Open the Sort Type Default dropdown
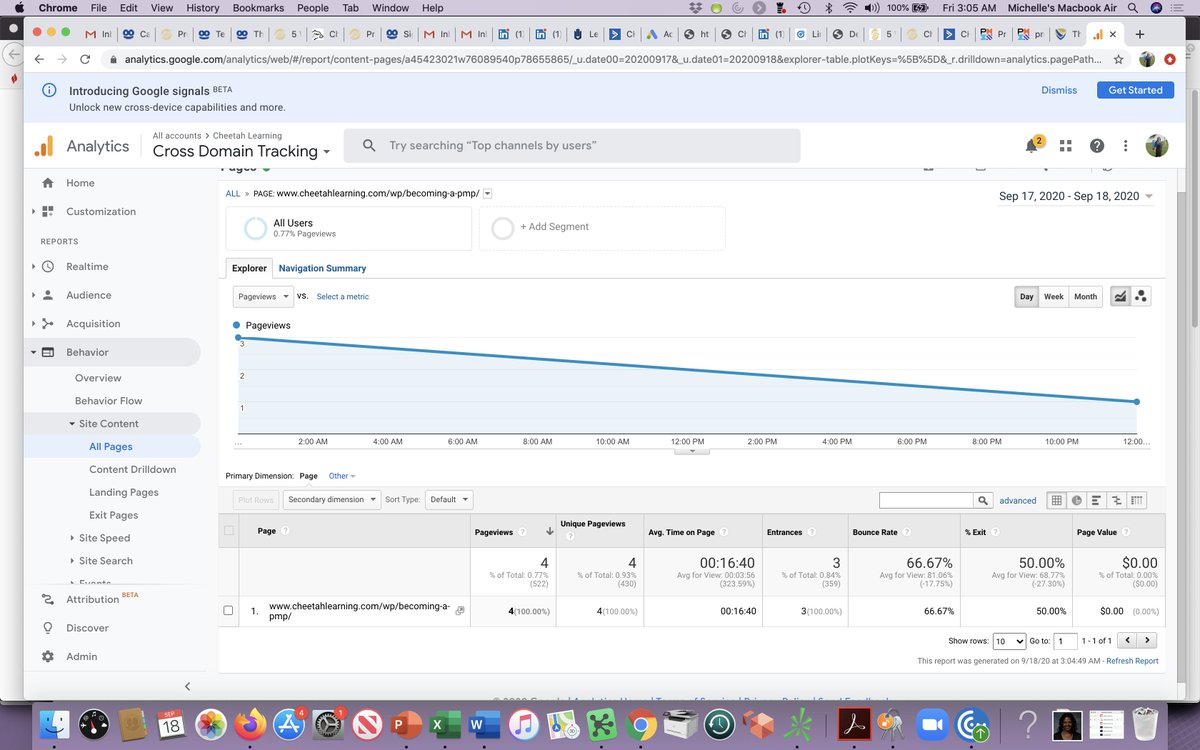The height and width of the screenshot is (750, 1200). tap(449, 499)
